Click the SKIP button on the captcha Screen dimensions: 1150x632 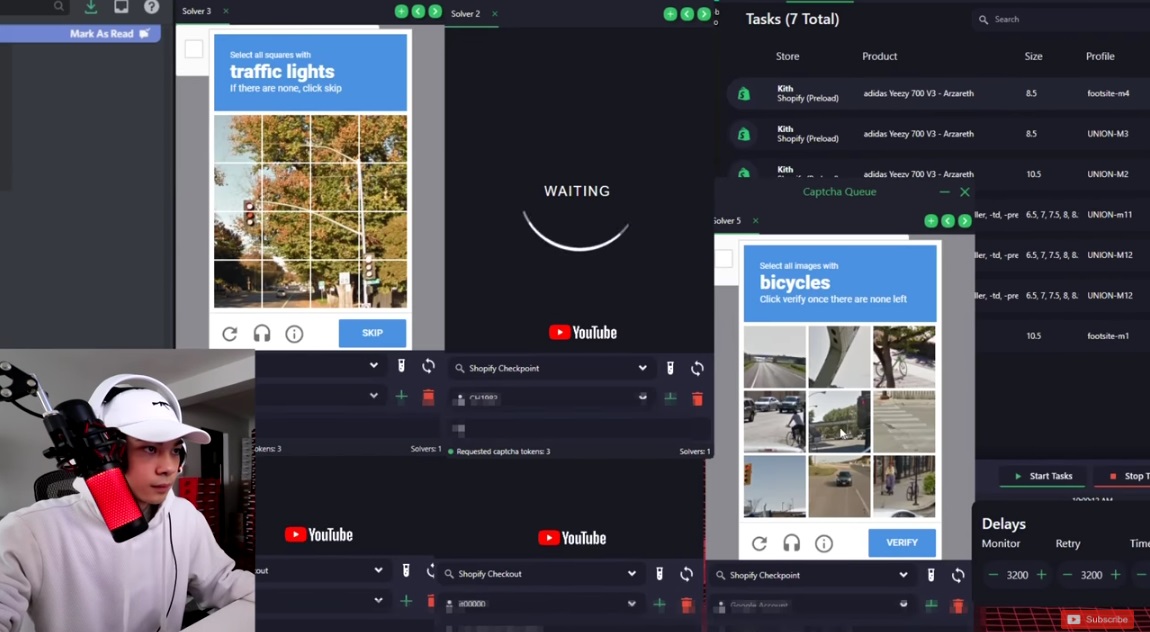[373, 333]
